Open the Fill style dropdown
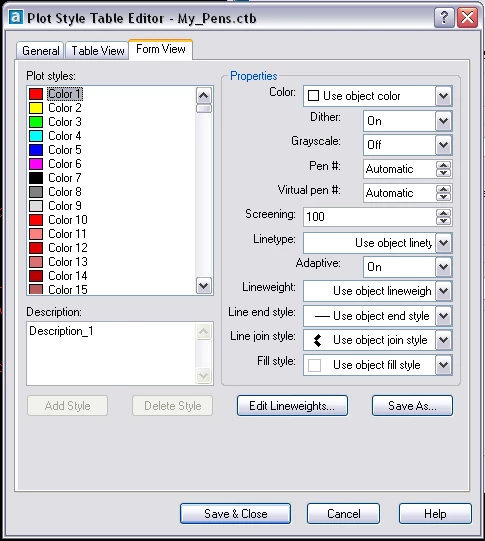The height and width of the screenshot is (541, 485). 443,365
